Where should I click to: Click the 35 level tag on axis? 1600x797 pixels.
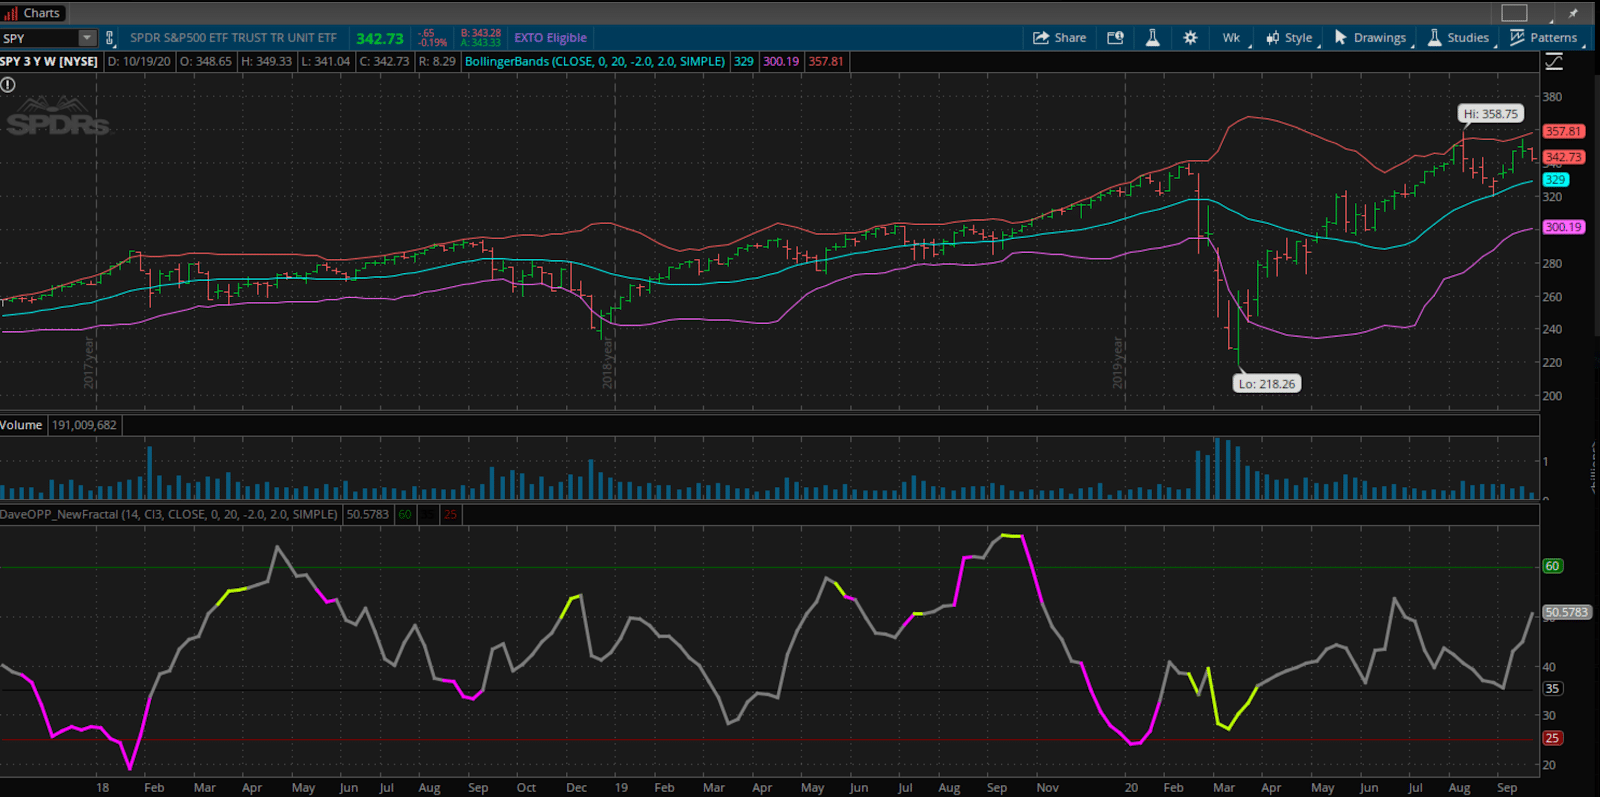[x=1552, y=688]
